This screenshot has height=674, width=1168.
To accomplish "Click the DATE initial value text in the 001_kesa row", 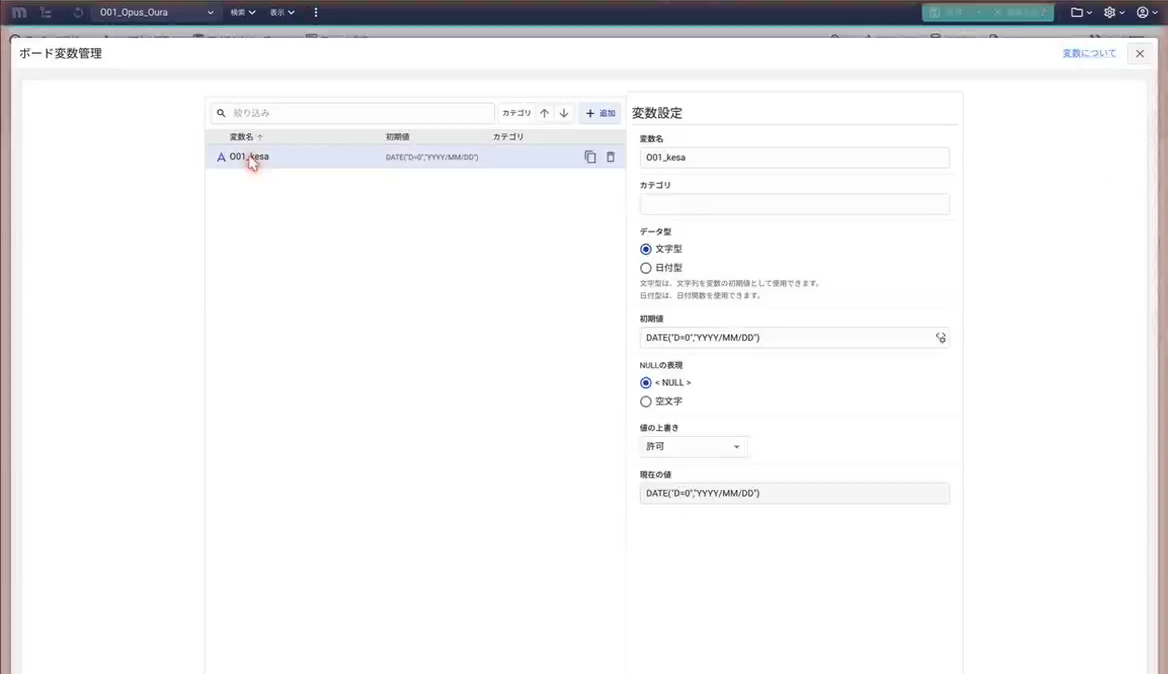I will (x=432, y=157).
